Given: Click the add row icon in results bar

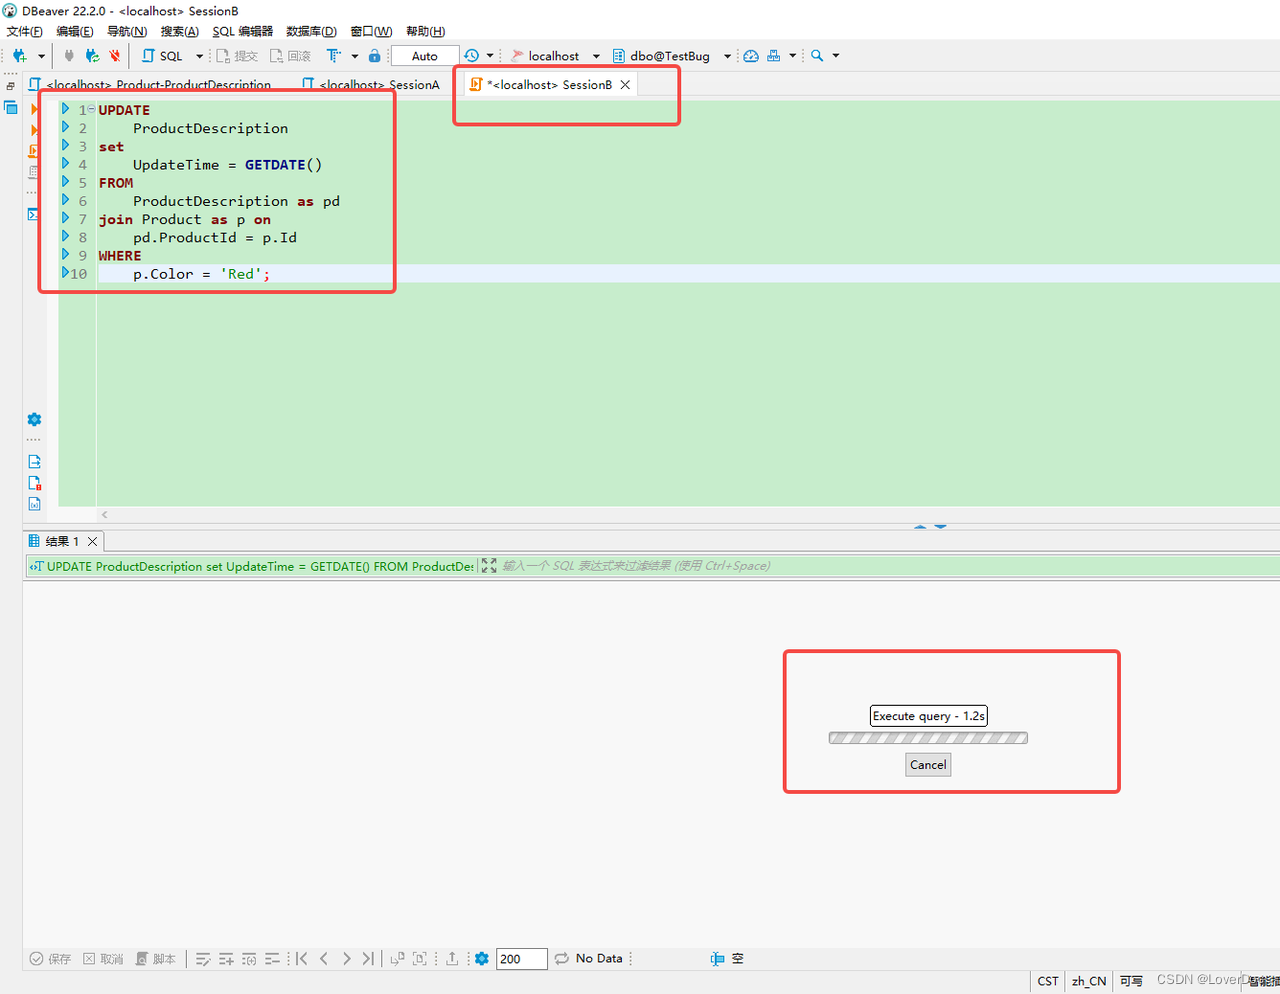Looking at the screenshot, I should point(226,959).
